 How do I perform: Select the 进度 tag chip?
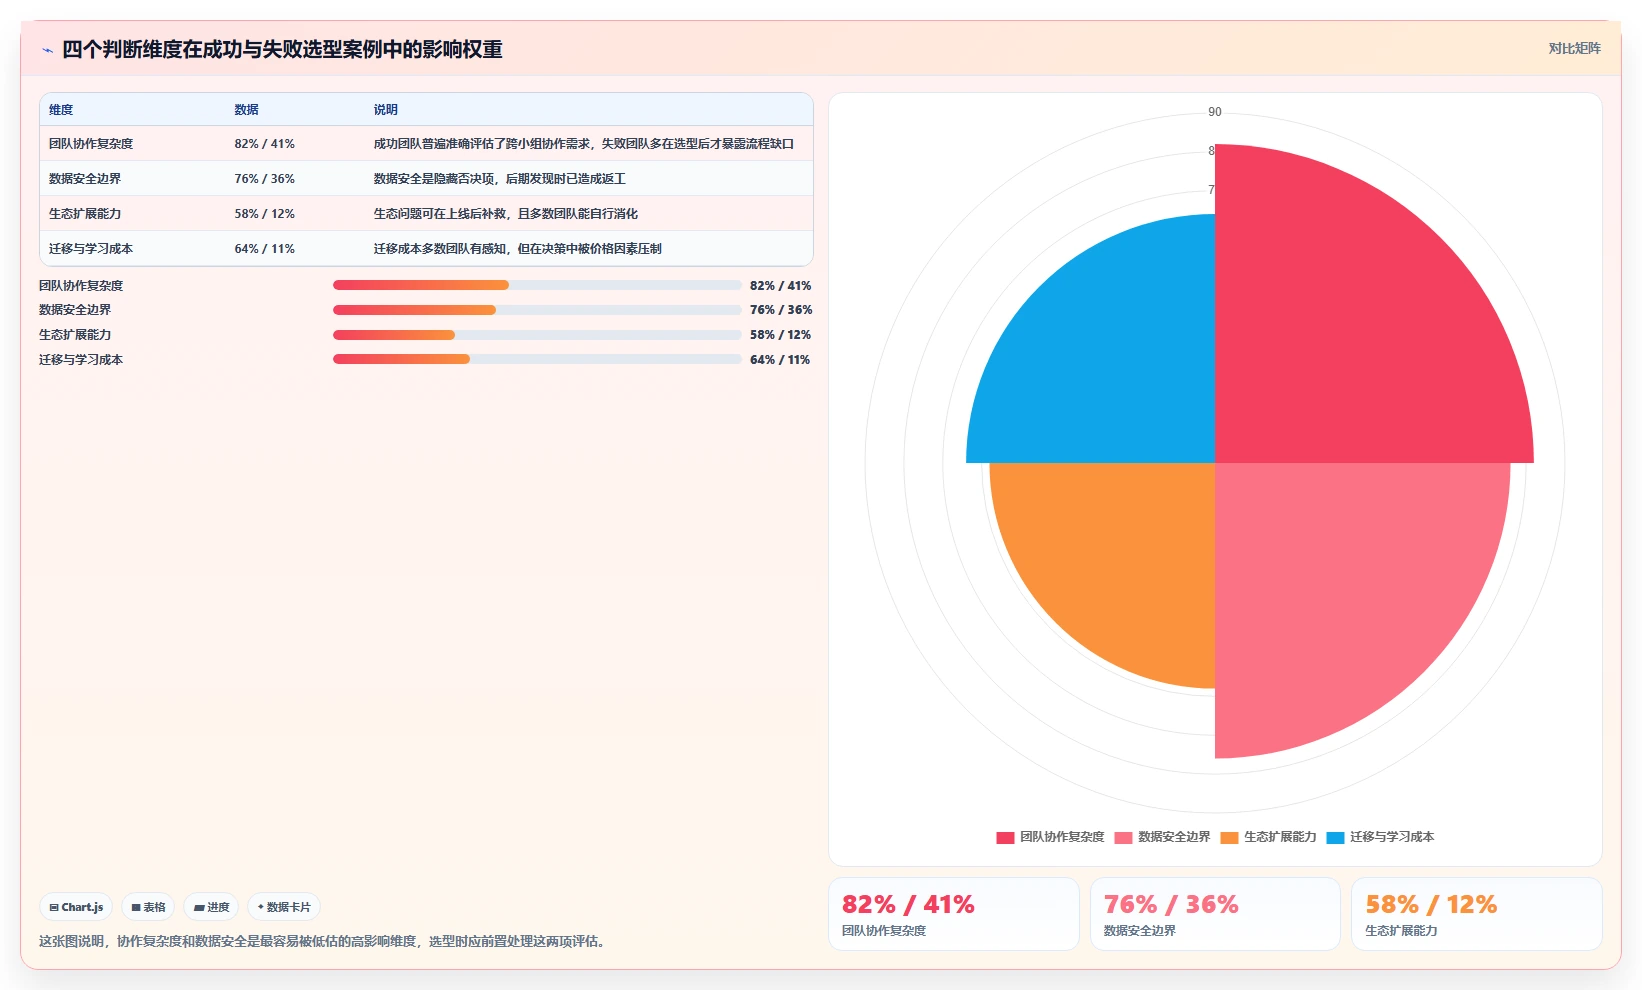[x=211, y=907]
